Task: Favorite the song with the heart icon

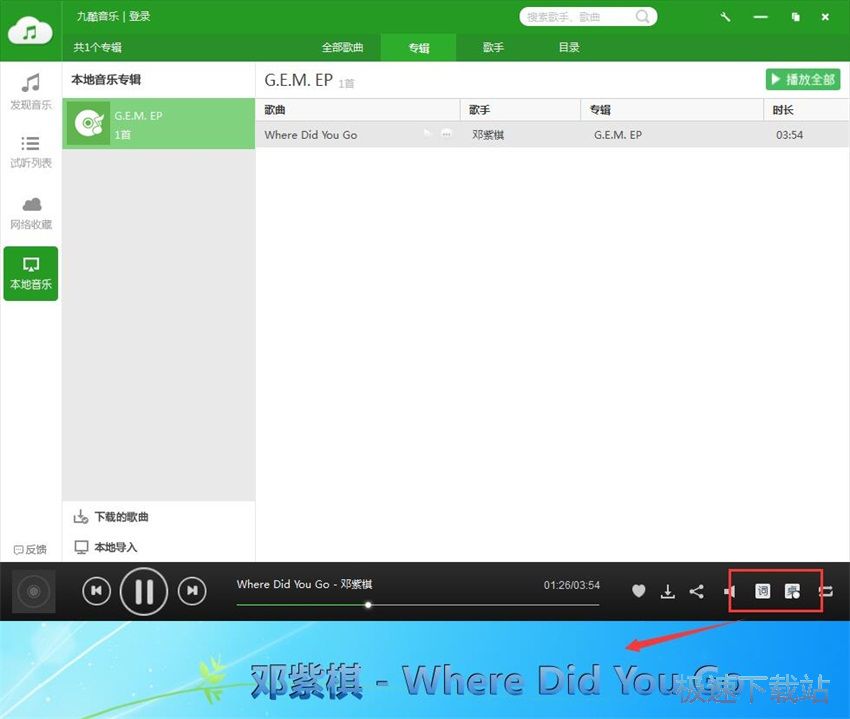Action: pos(639,591)
